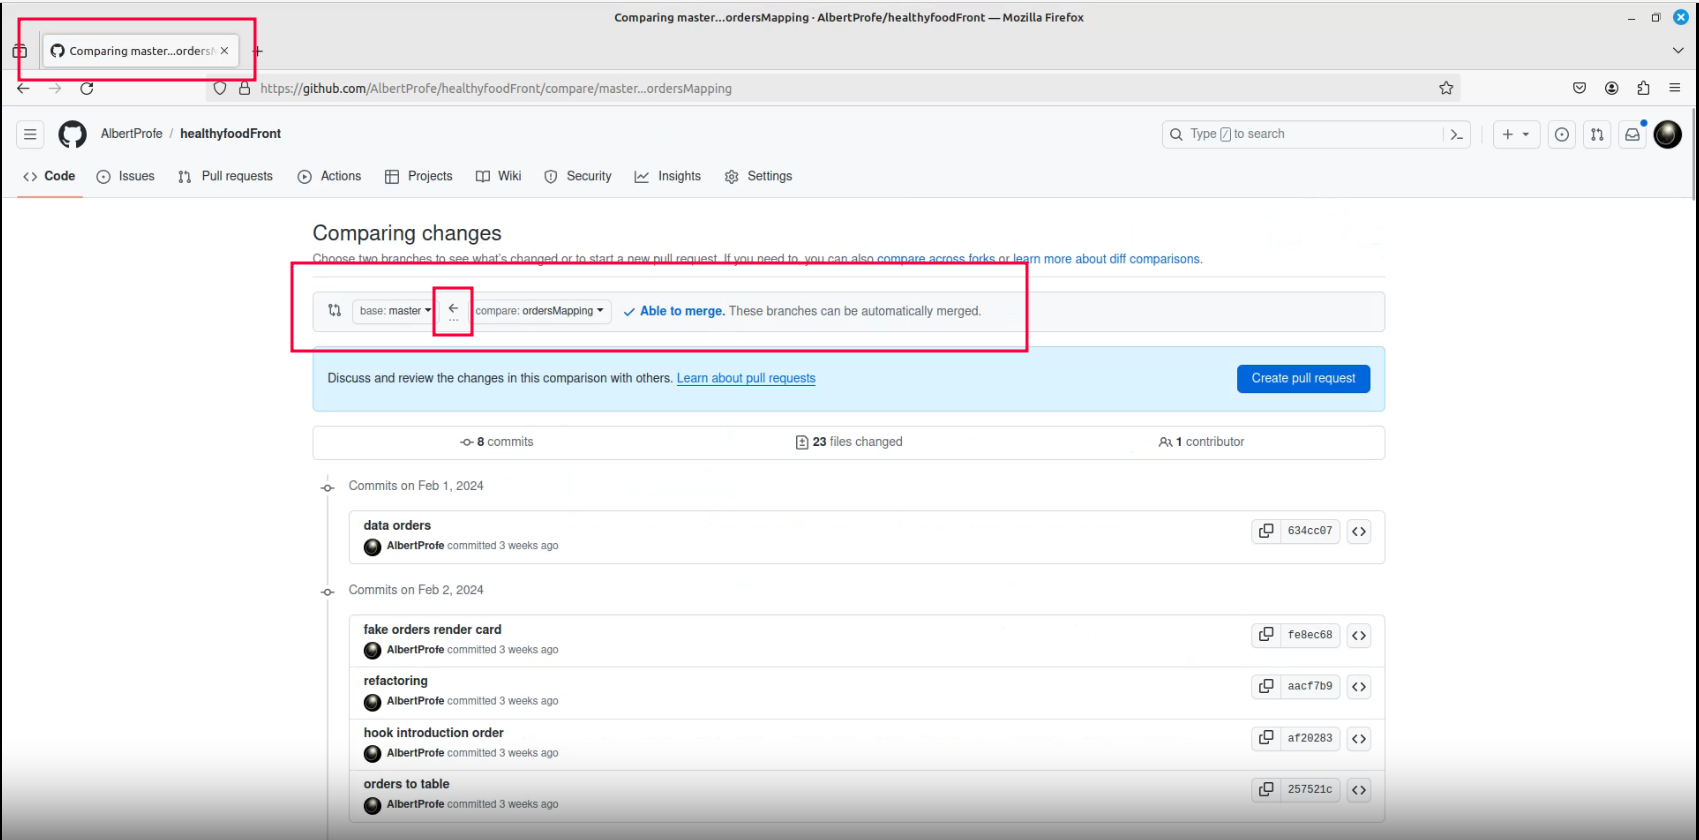Open the user avatar menu
Screen dimensions: 1699x840
pyautogui.click(x=1667, y=134)
